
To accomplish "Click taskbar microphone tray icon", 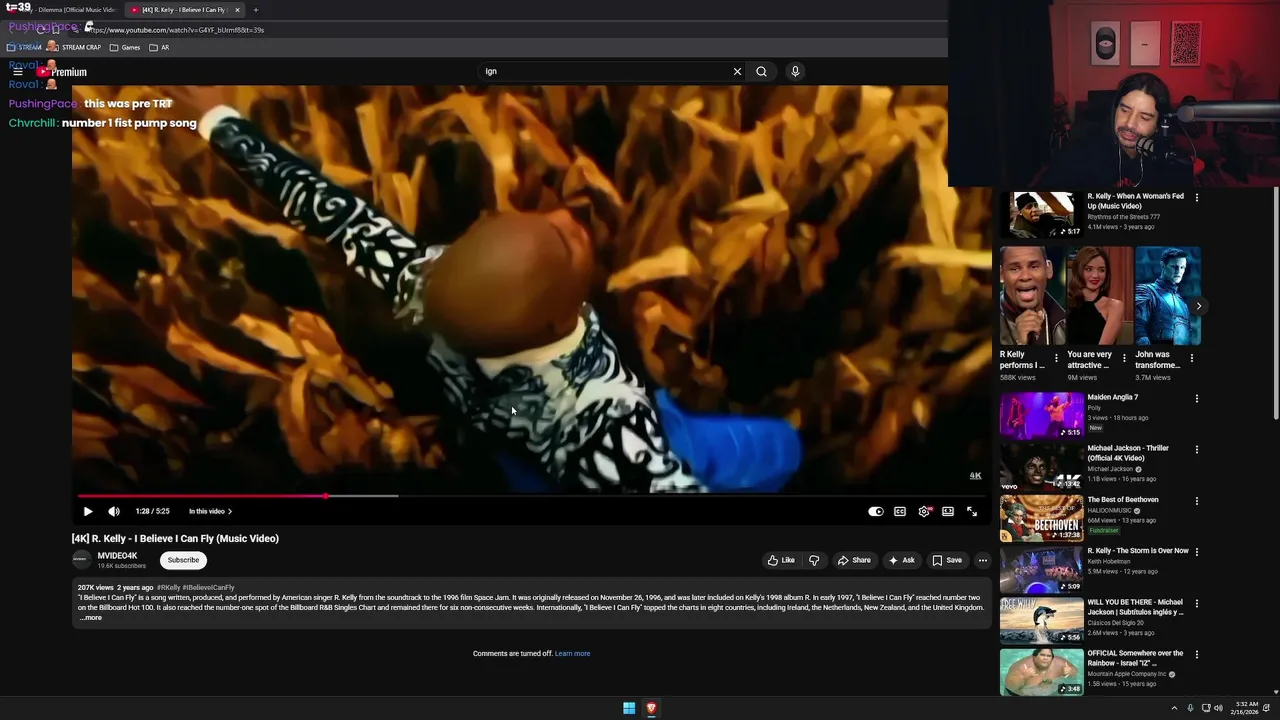I will click(x=1190, y=708).
